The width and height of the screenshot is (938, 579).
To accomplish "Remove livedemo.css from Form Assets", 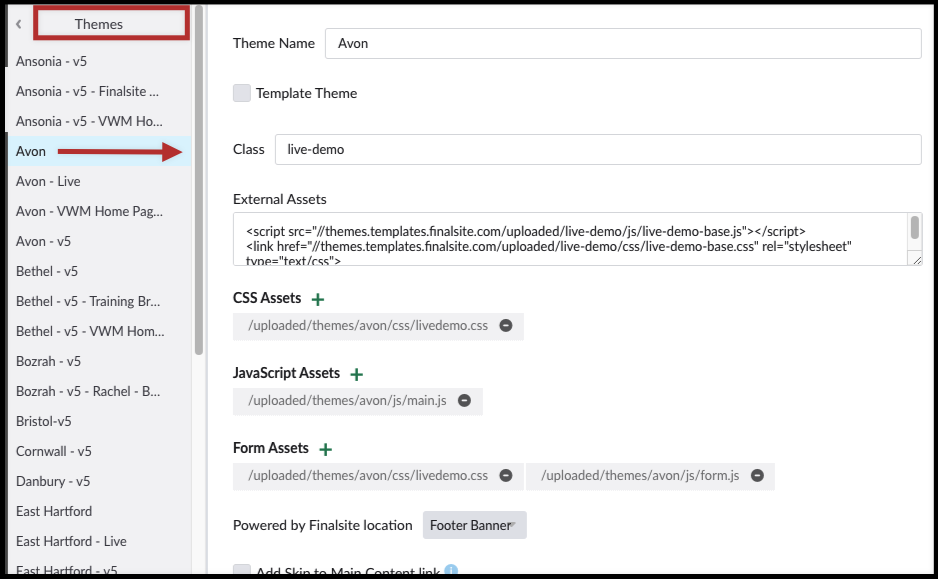I will (506, 475).
